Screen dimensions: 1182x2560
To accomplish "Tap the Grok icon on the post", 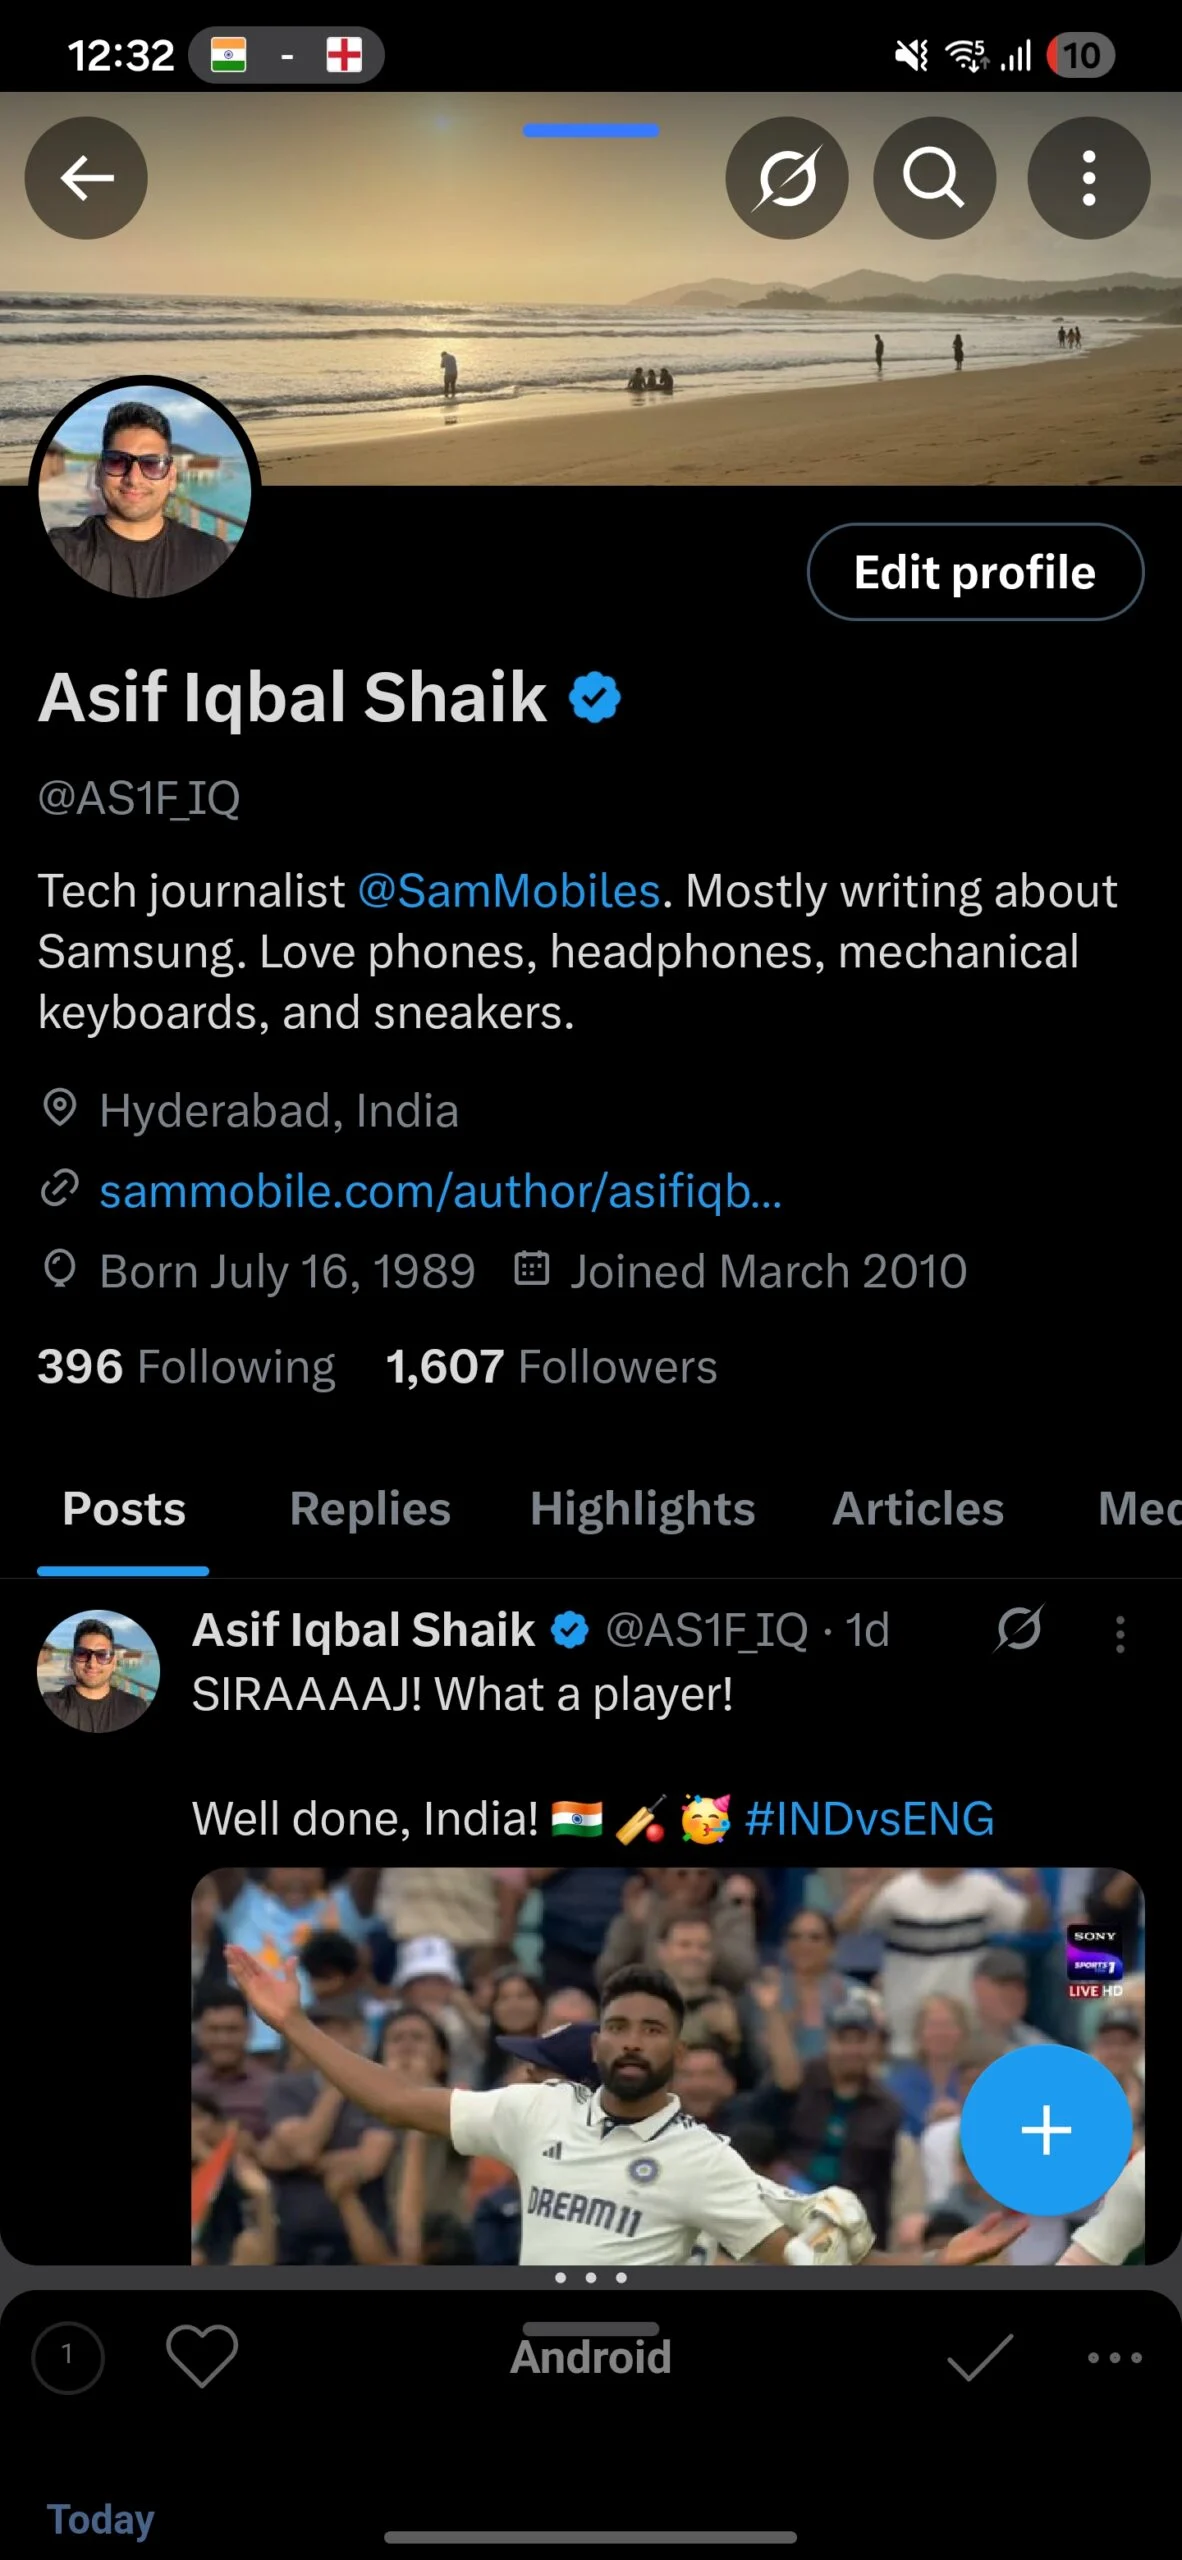I will tap(1019, 1629).
